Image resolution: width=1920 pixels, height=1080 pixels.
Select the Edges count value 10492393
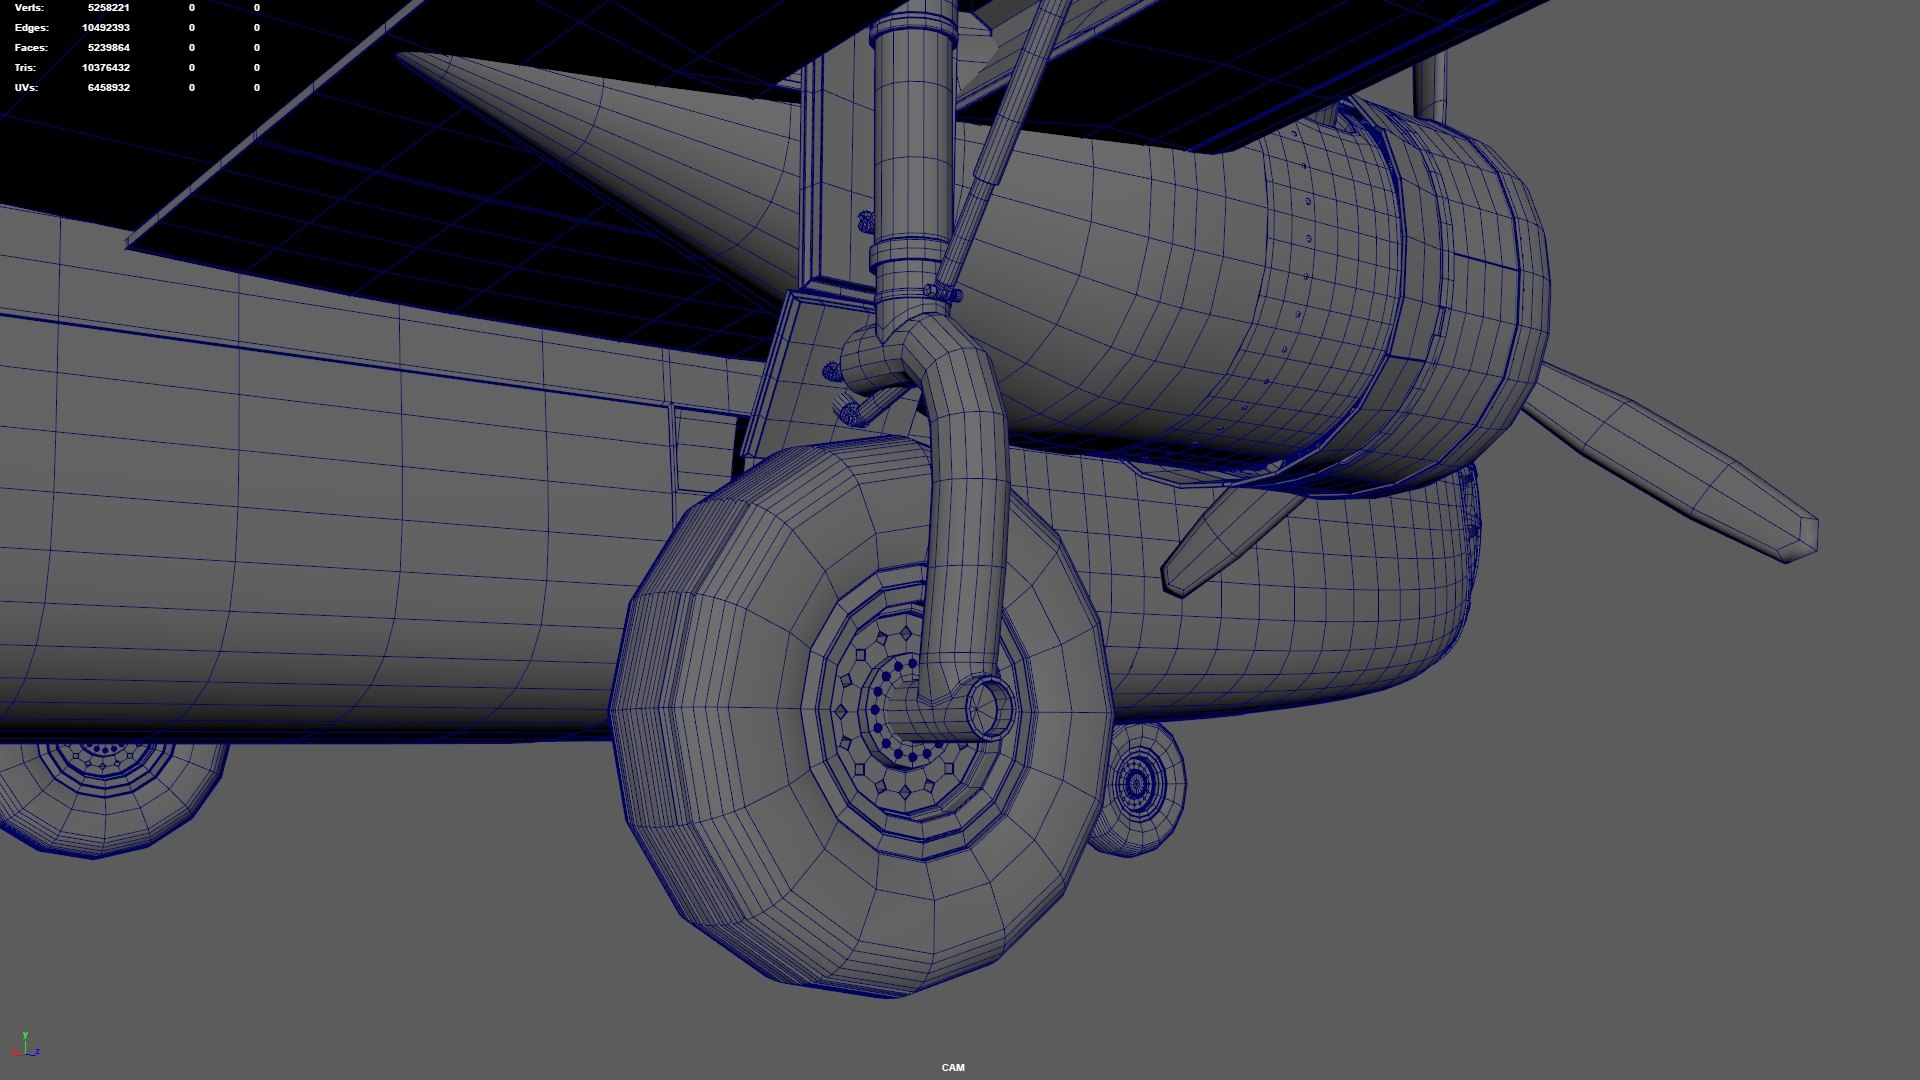(106, 28)
